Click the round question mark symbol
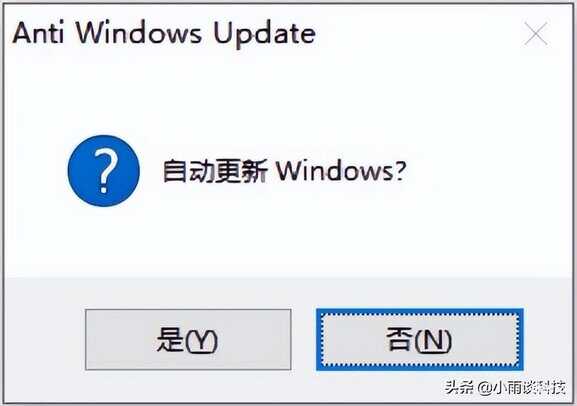 click(104, 171)
